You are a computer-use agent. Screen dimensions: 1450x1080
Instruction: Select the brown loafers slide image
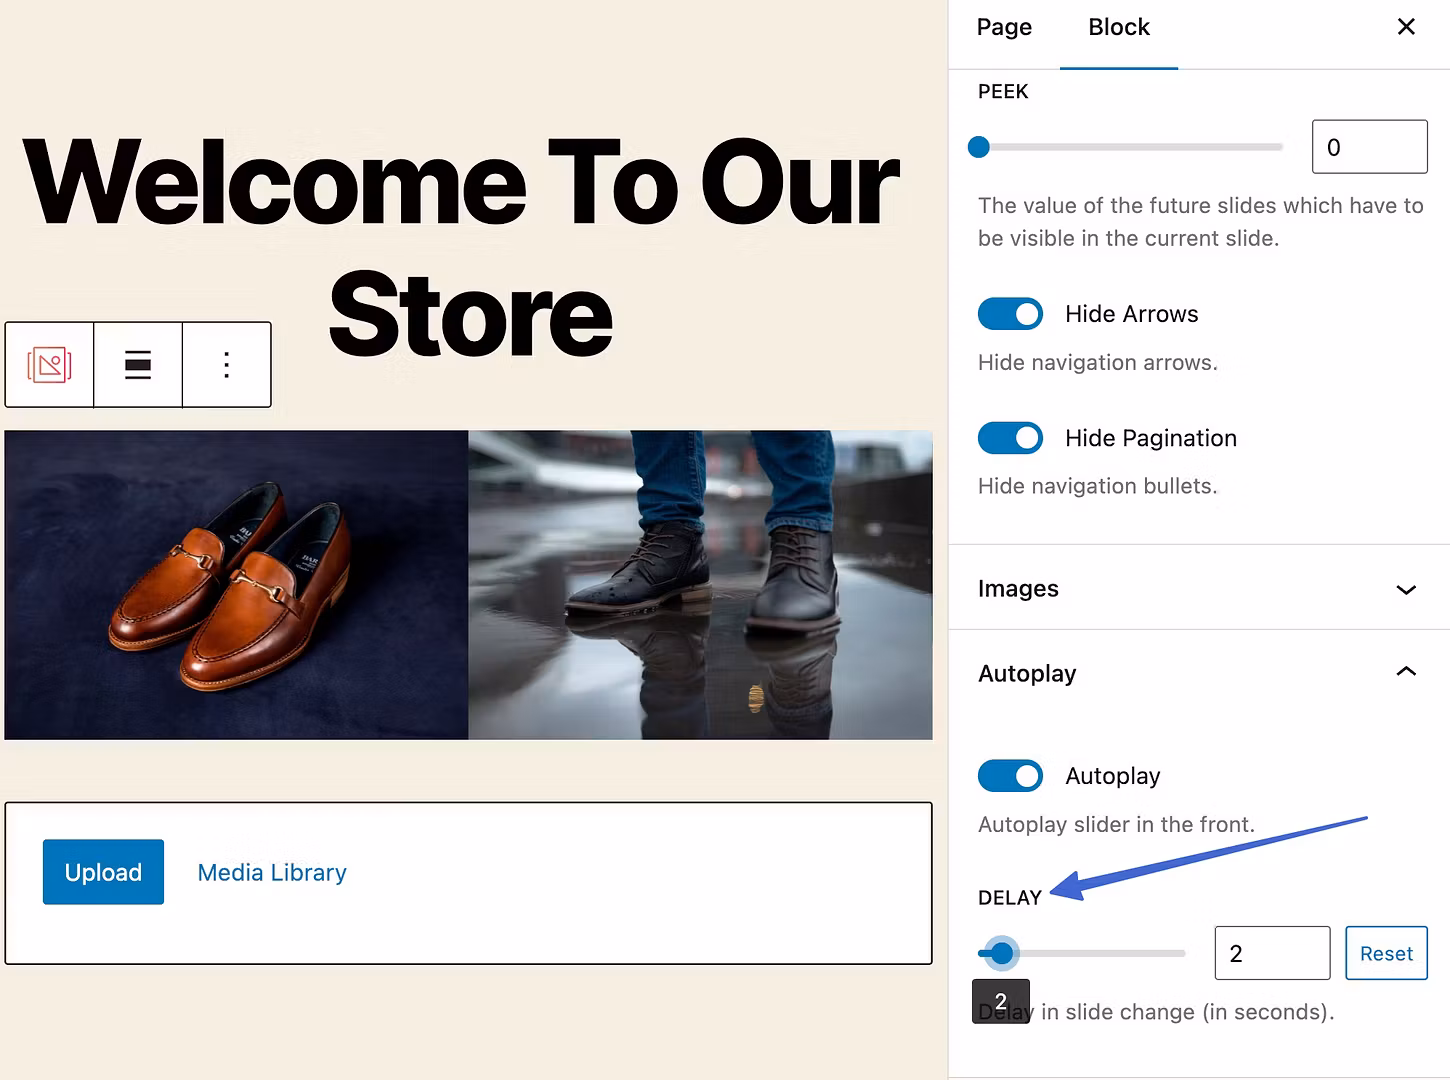tap(236, 585)
